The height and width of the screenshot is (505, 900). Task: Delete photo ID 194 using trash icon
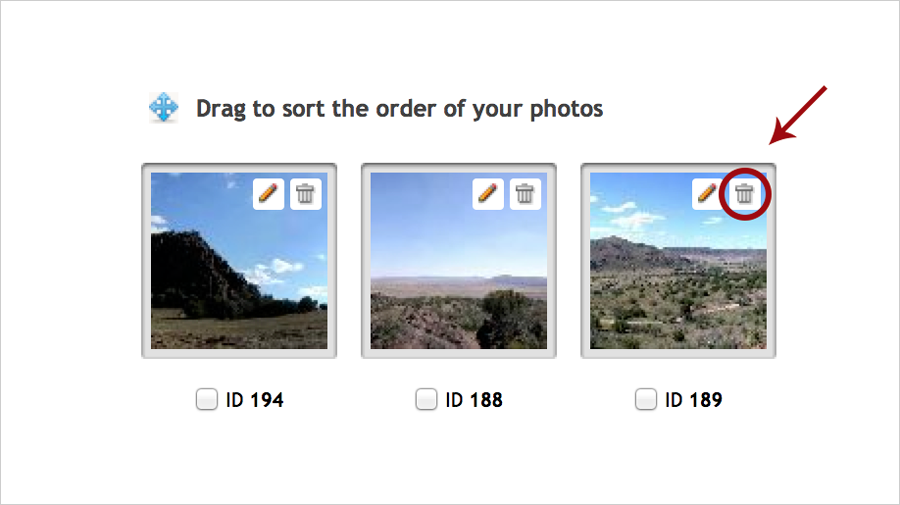pyautogui.click(x=306, y=194)
